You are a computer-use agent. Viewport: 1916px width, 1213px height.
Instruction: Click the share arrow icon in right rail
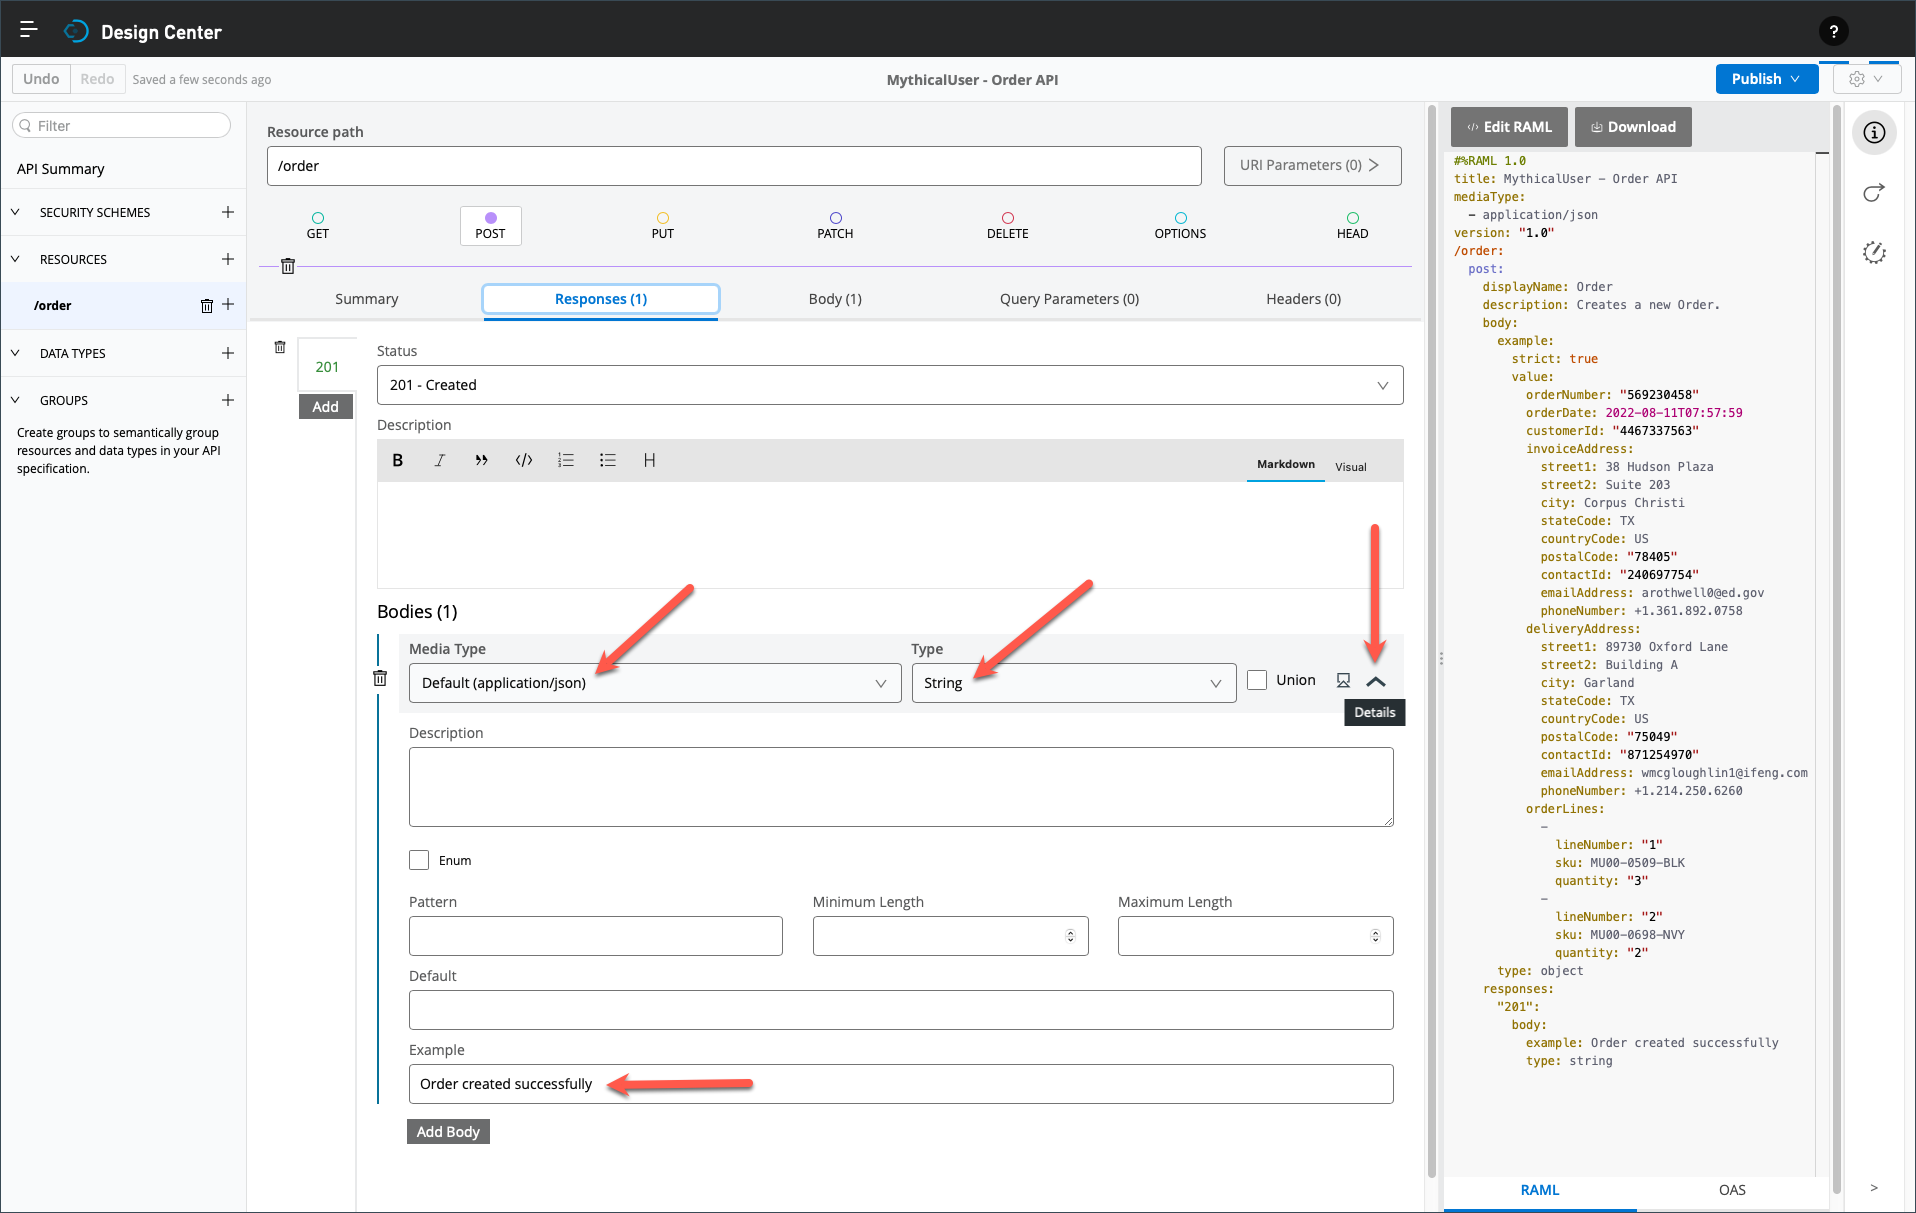coord(1874,193)
